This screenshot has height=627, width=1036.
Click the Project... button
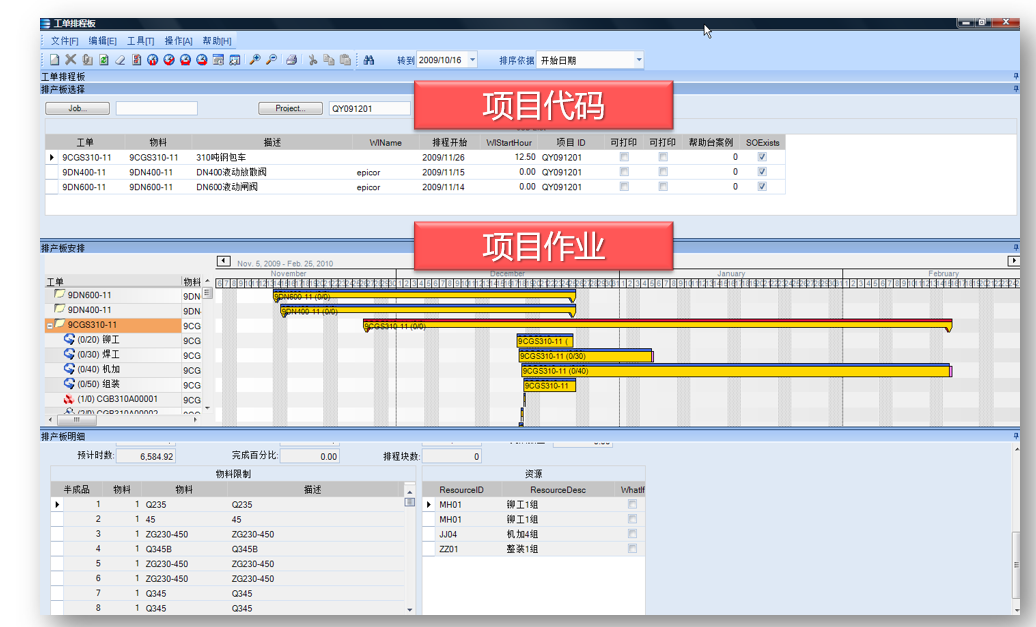point(290,108)
